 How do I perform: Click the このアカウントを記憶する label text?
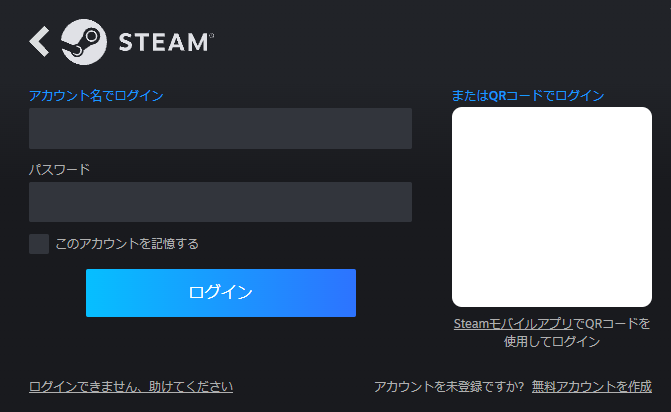127,244
